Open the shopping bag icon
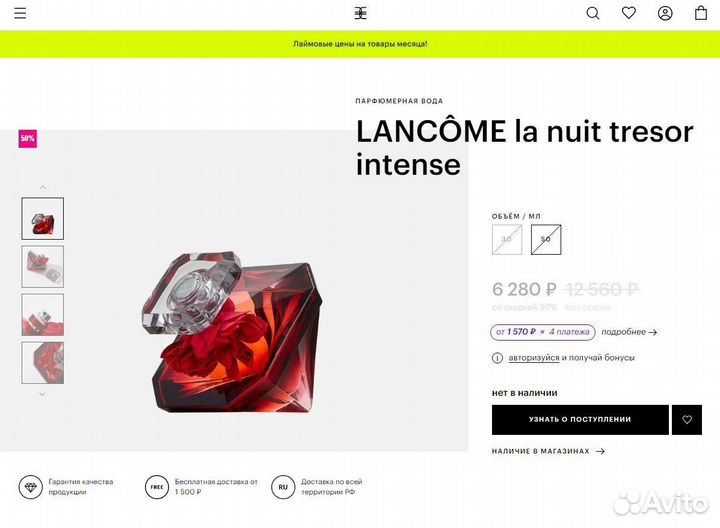720x528 pixels. tap(701, 13)
